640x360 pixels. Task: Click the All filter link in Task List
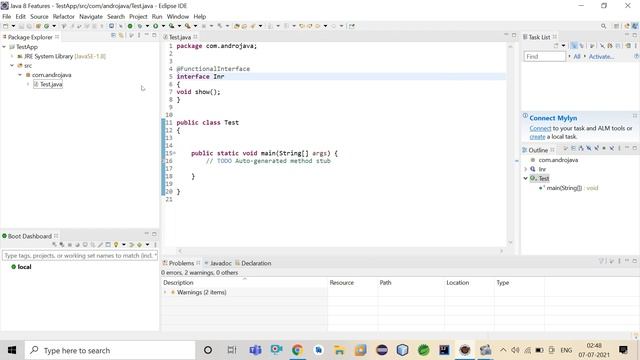(577, 56)
